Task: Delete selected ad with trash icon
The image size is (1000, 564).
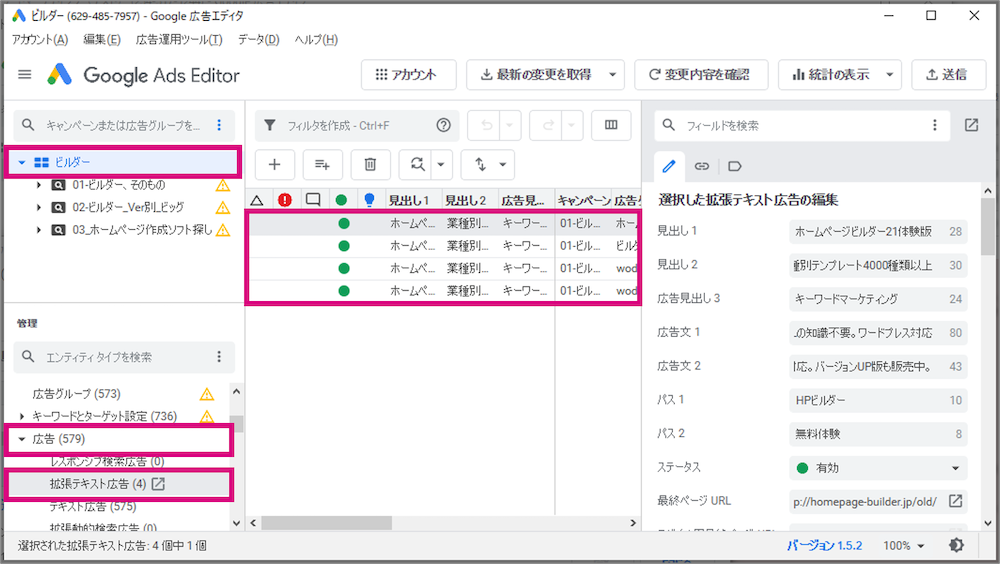Action: pyautogui.click(x=370, y=165)
